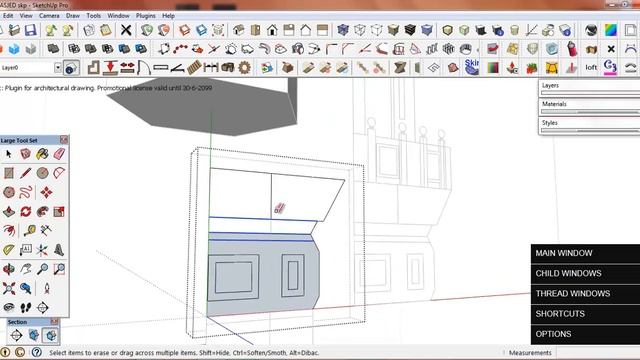Open the Tools menu
This screenshot has width=640, height=360.
pos(93,16)
